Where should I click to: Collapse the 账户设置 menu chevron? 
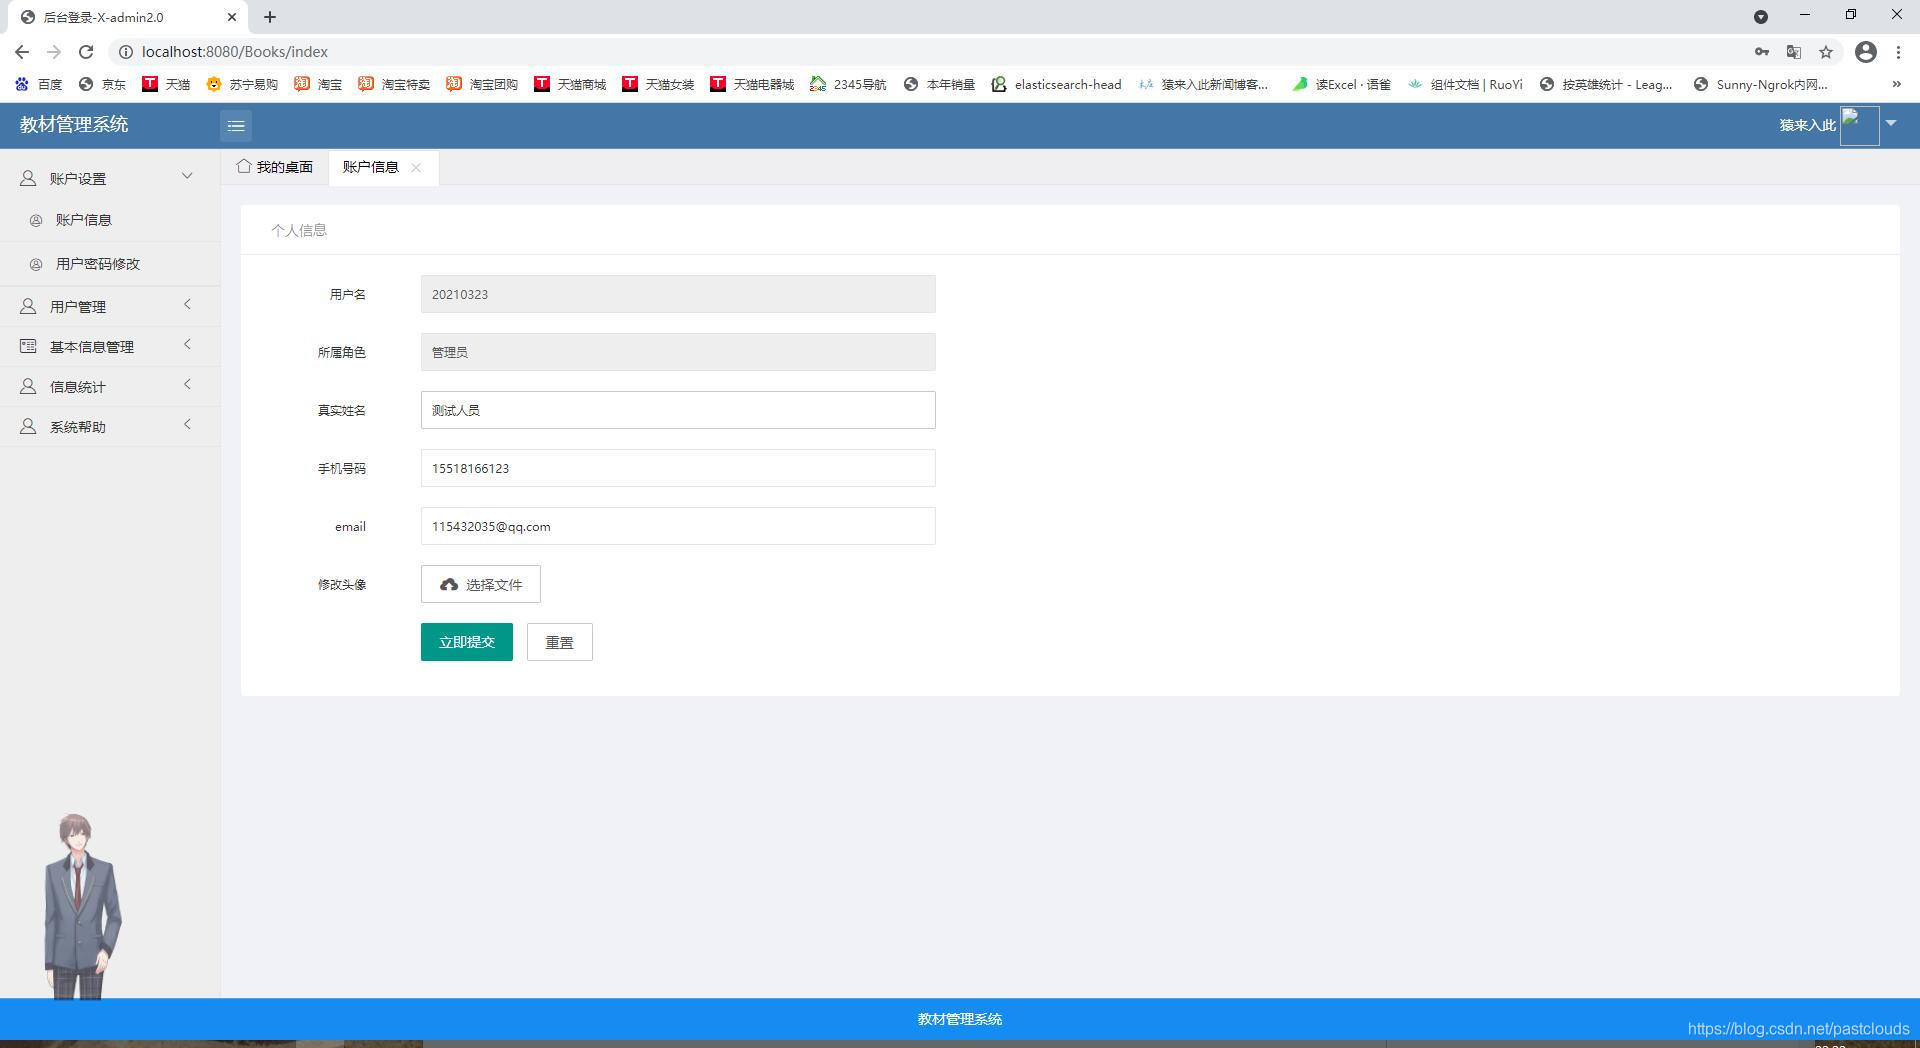pyautogui.click(x=187, y=177)
